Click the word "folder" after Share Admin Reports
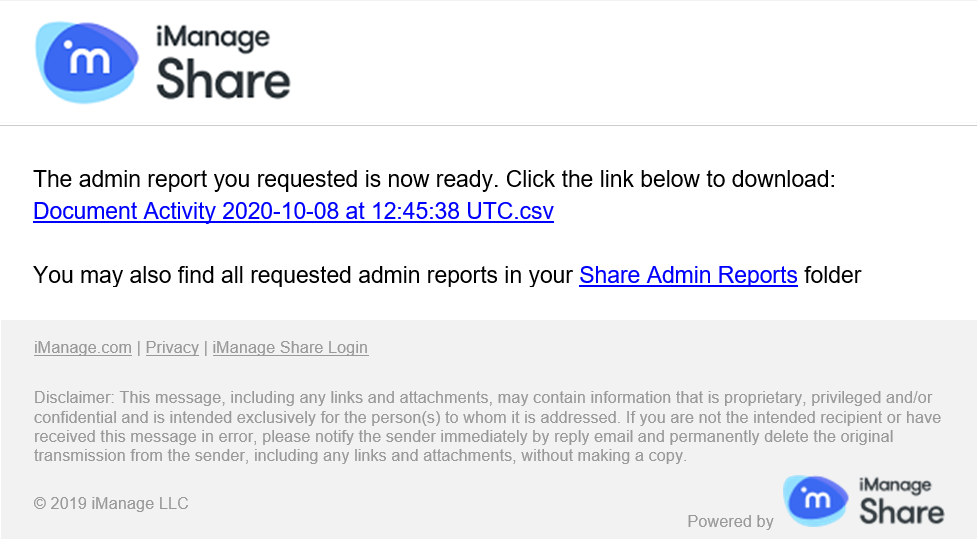The width and height of the screenshot is (977, 540). pyautogui.click(x=832, y=275)
